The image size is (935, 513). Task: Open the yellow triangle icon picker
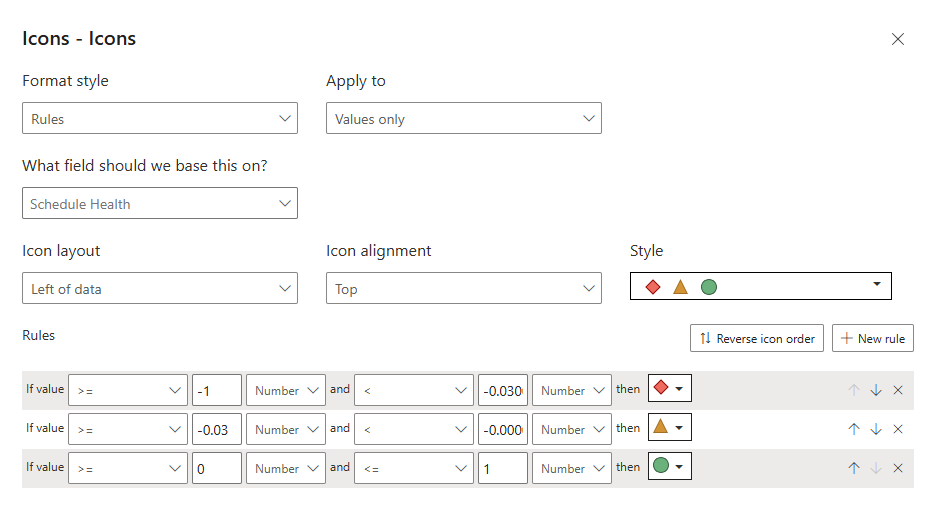click(x=670, y=427)
